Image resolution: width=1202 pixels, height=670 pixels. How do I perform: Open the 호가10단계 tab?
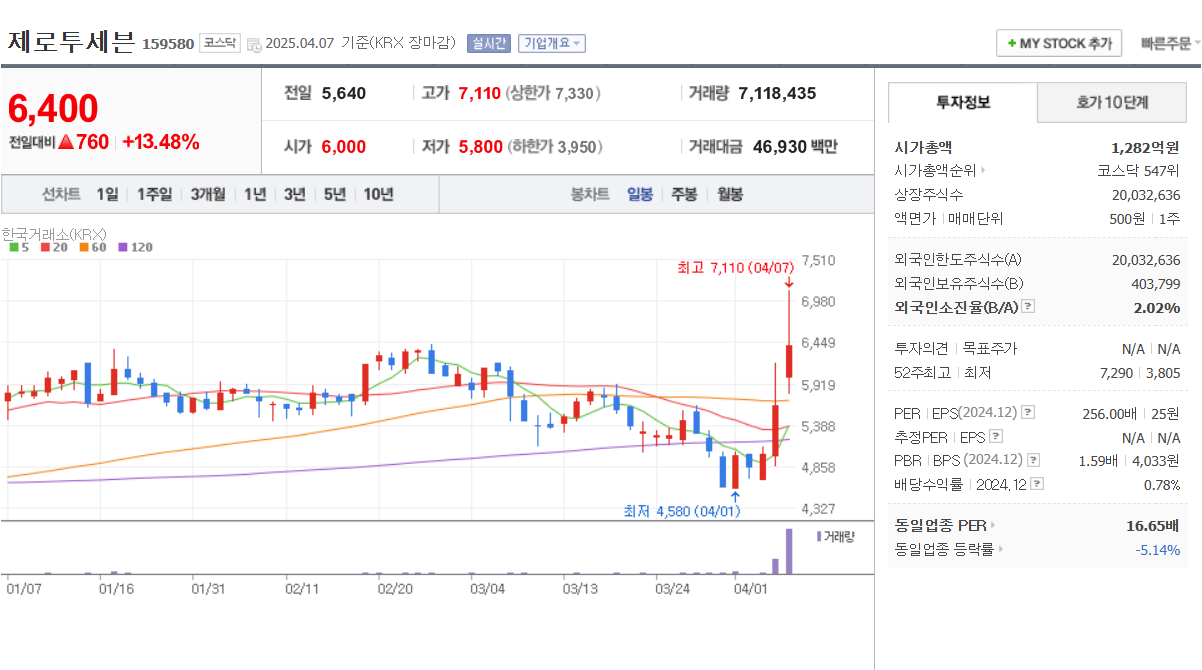(1112, 102)
